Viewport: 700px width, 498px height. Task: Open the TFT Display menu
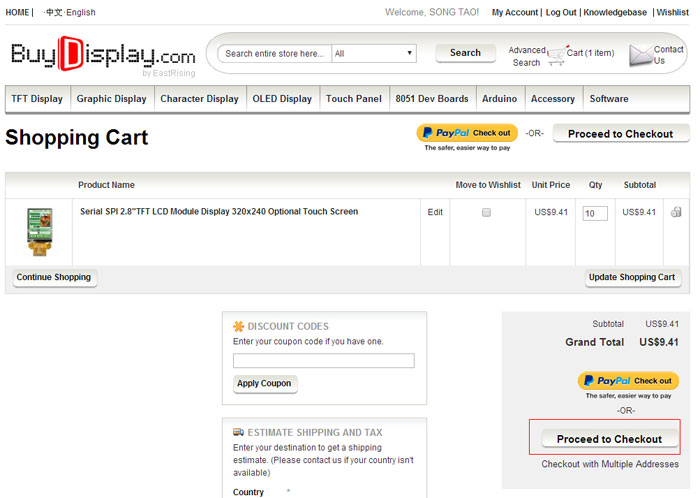[37, 99]
